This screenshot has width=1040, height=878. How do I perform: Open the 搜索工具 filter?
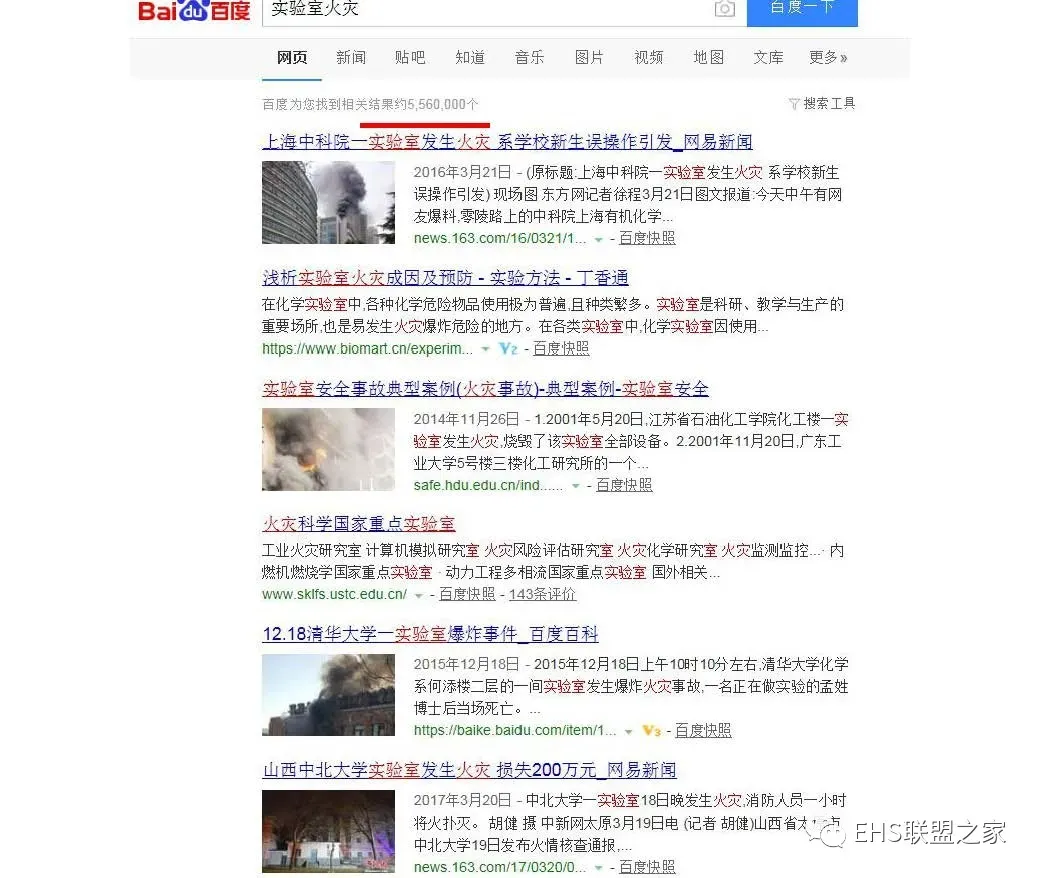[x=829, y=103]
